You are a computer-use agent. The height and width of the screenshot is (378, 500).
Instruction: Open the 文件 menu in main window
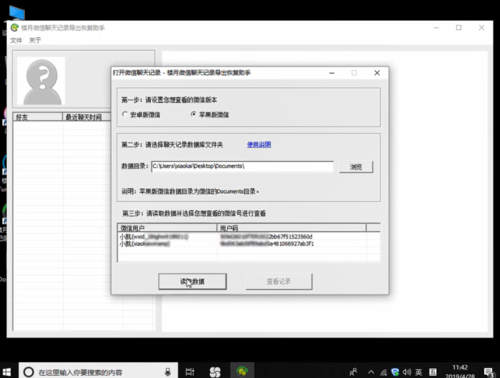pos(16,40)
